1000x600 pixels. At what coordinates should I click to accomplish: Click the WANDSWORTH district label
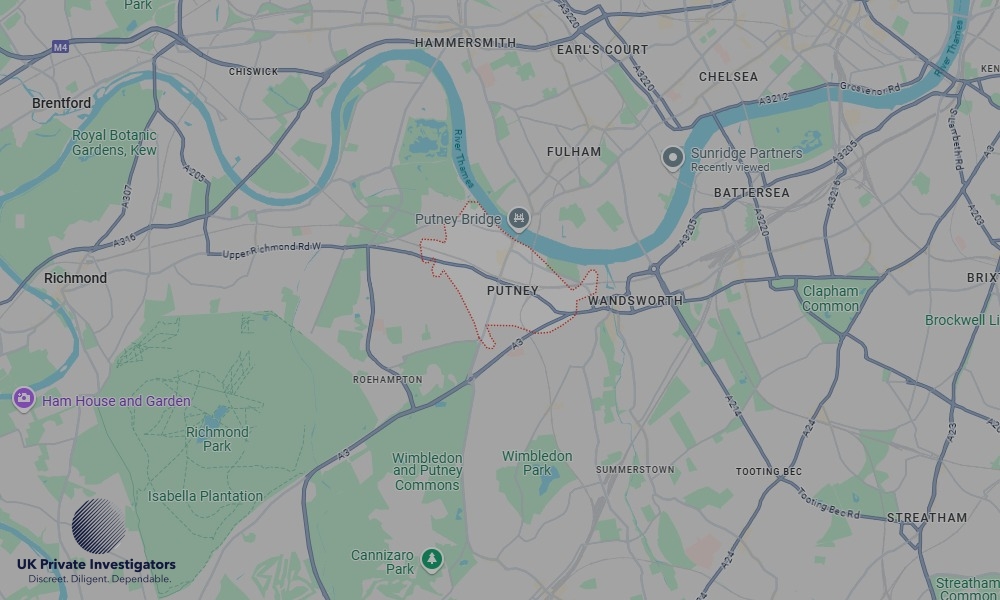point(635,300)
